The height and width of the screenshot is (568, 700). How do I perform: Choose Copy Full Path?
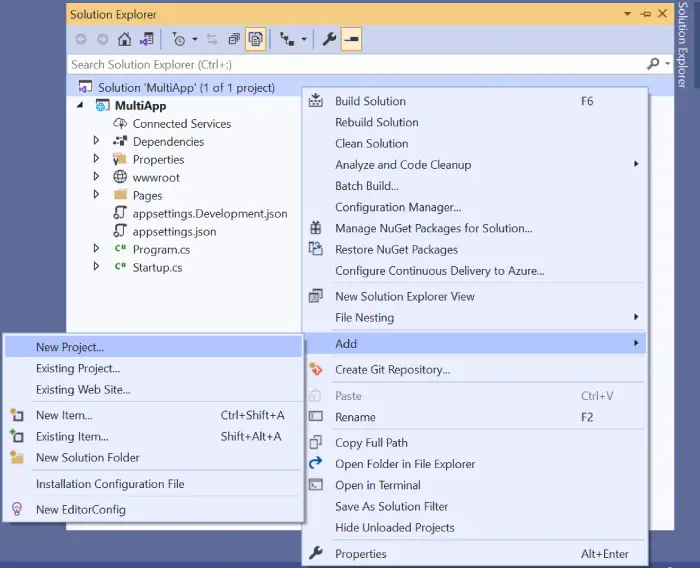475,443
